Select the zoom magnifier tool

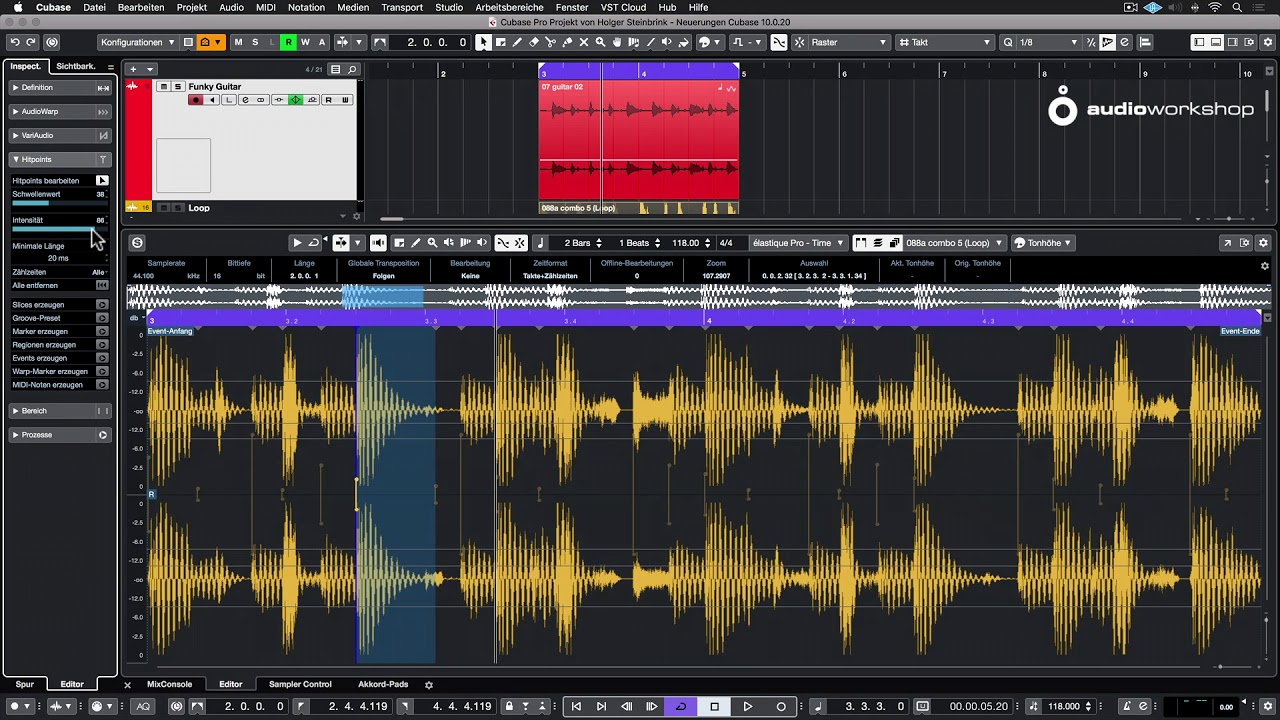pyautogui.click(x=600, y=42)
